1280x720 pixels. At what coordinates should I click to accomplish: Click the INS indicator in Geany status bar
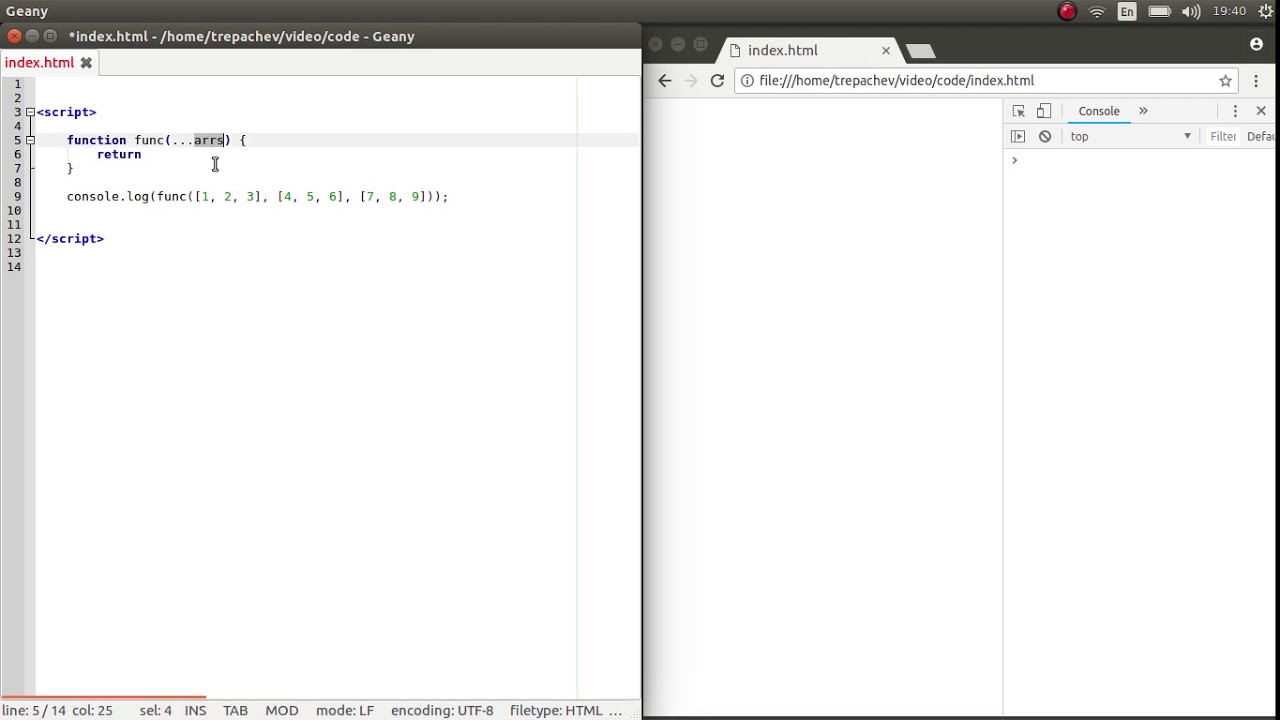pos(195,710)
